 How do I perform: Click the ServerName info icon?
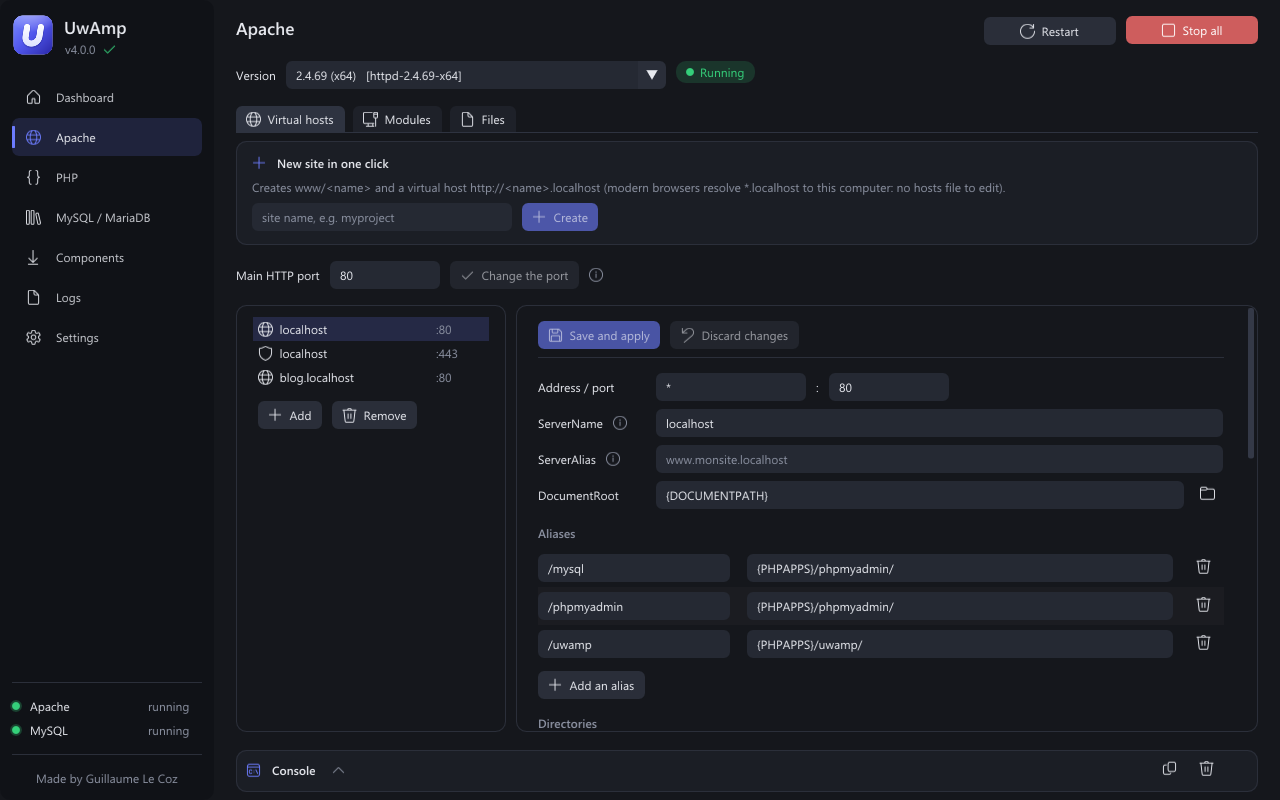(x=619, y=423)
